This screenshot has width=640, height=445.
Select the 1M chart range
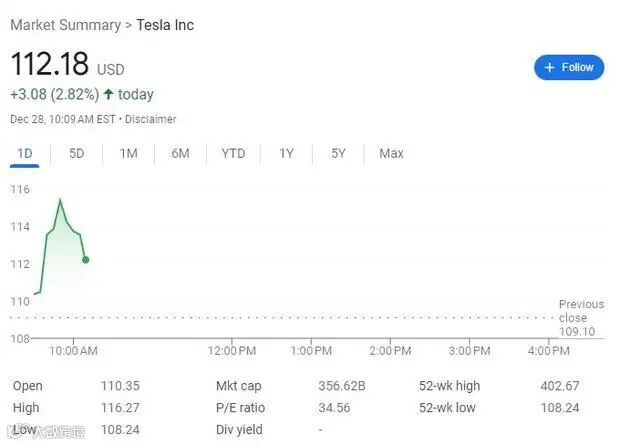128,153
